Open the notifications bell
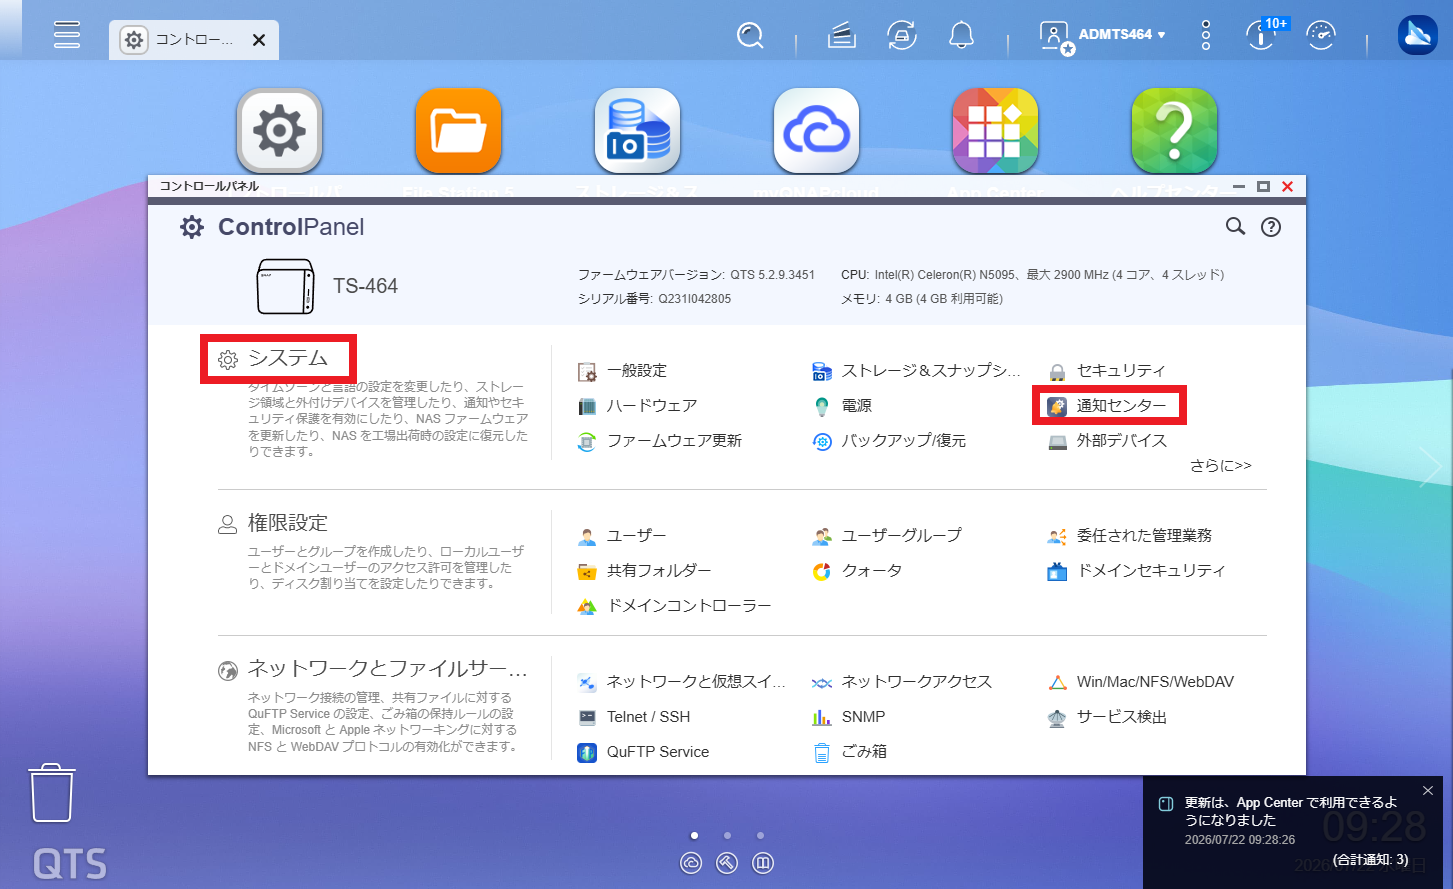This screenshot has width=1453, height=889. click(x=961, y=35)
